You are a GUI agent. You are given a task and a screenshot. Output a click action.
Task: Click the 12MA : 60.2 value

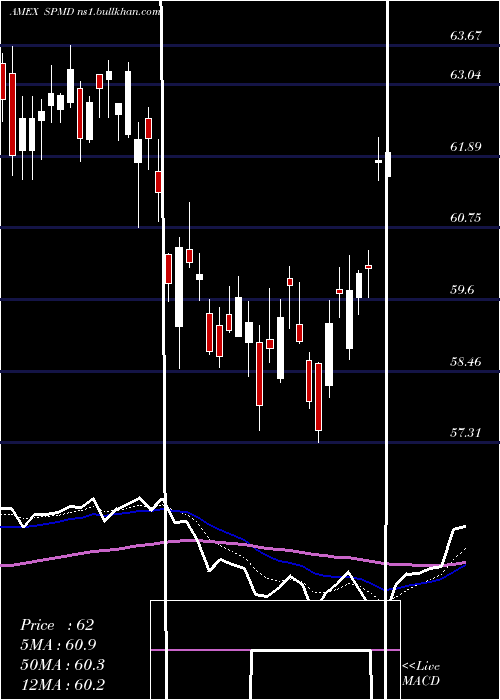(x=62, y=684)
